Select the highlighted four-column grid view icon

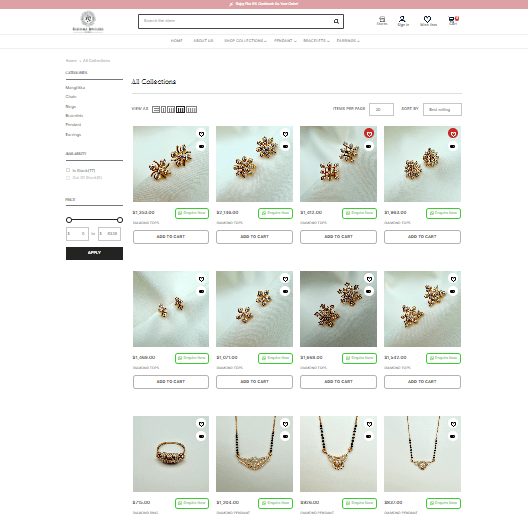click(x=180, y=109)
